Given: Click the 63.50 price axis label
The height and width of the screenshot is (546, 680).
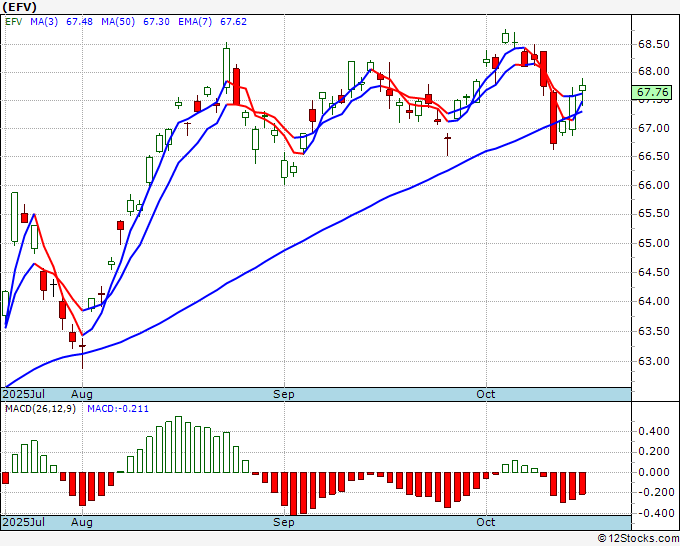Looking at the screenshot, I should (x=653, y=331).
